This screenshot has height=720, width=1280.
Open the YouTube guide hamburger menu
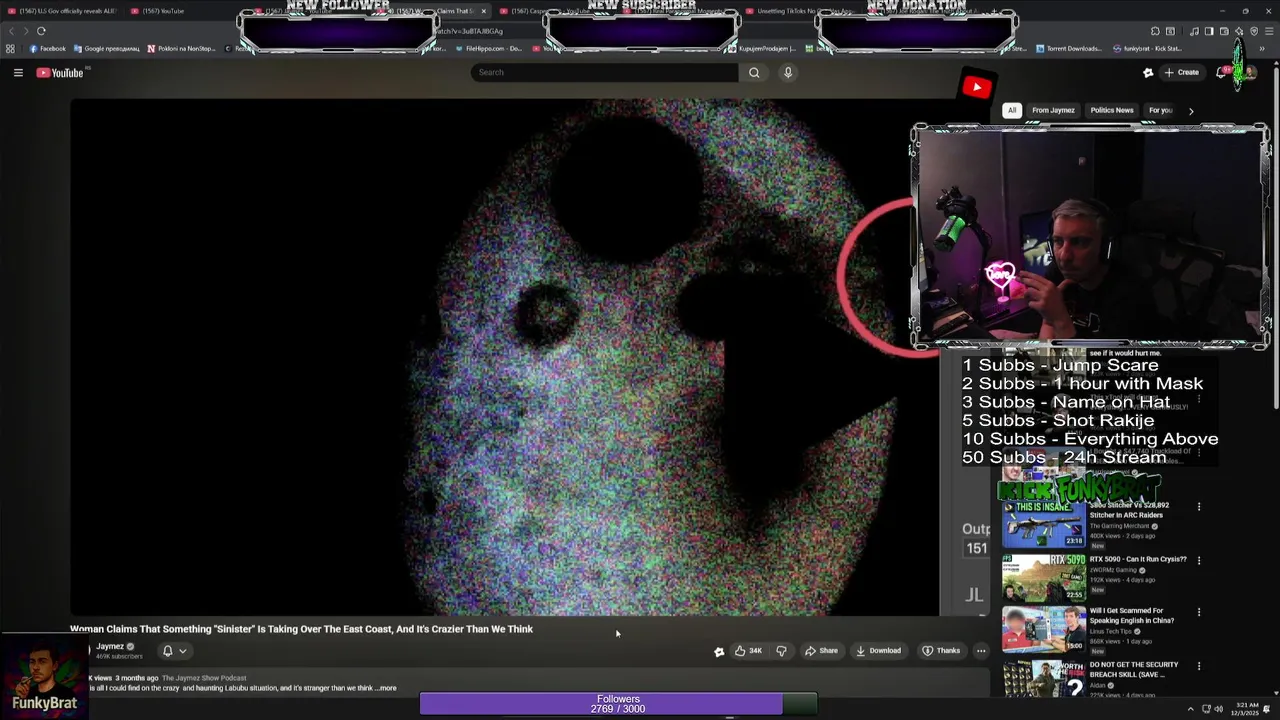click(18, 72)
